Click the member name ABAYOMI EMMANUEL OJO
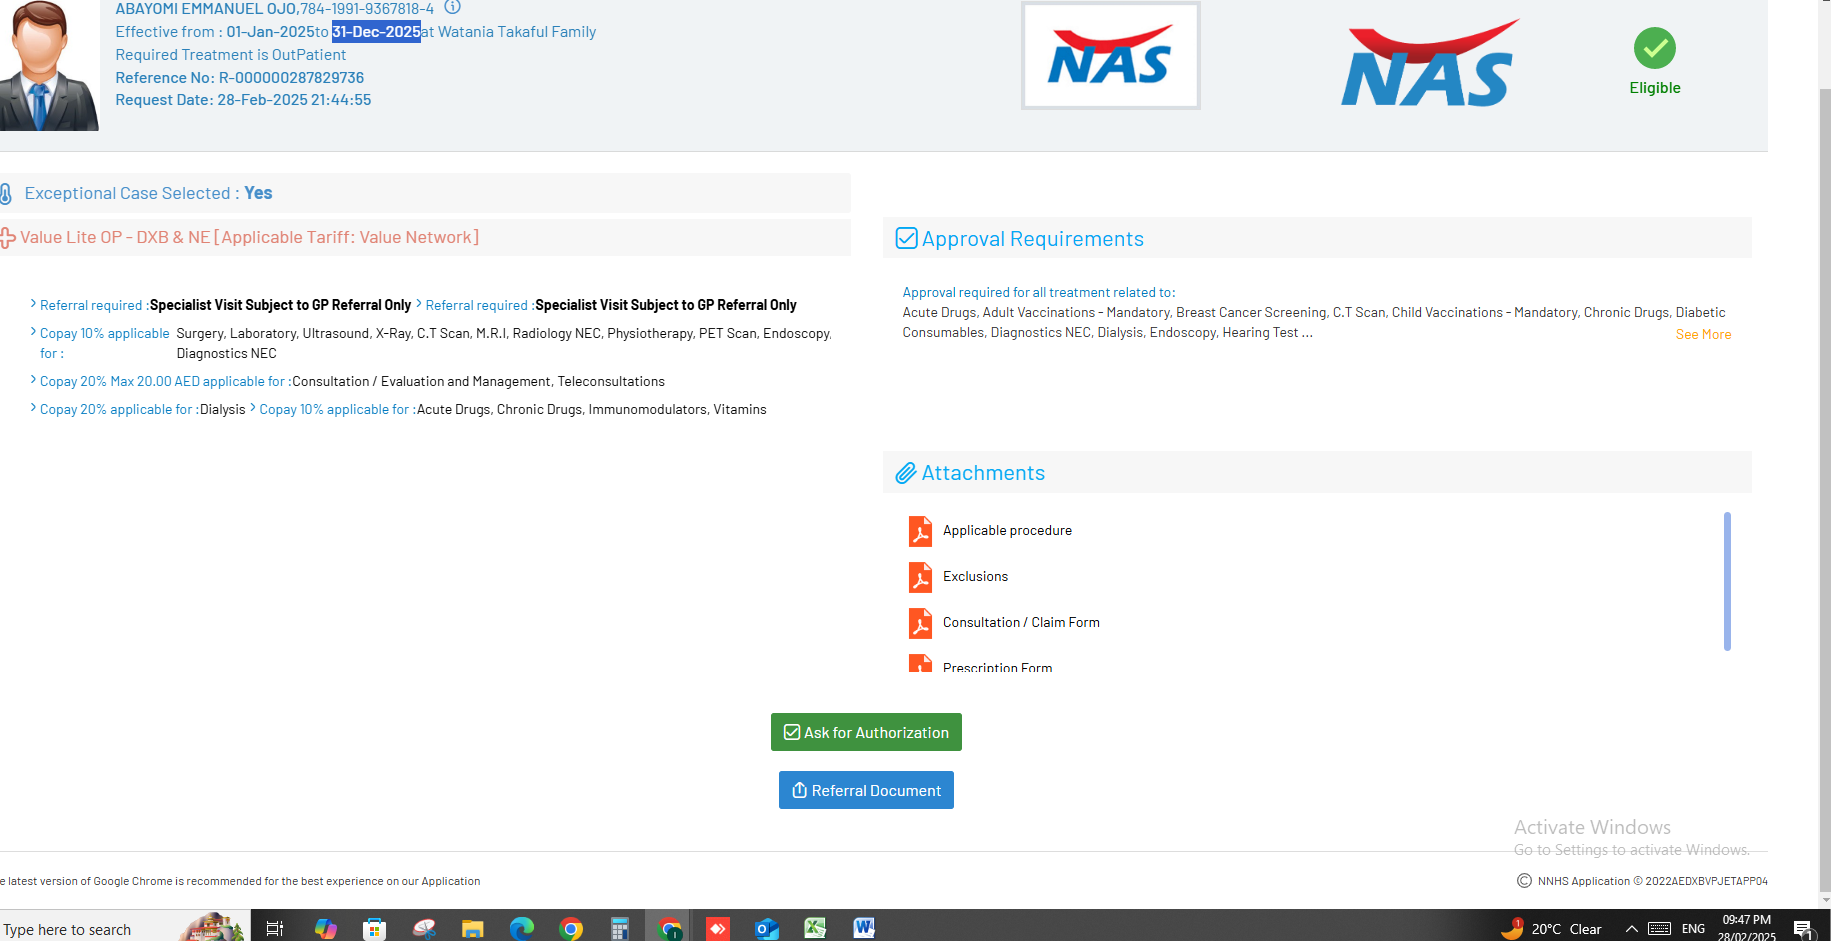Screen dimensions: 1831x941 tap(206, 9)
